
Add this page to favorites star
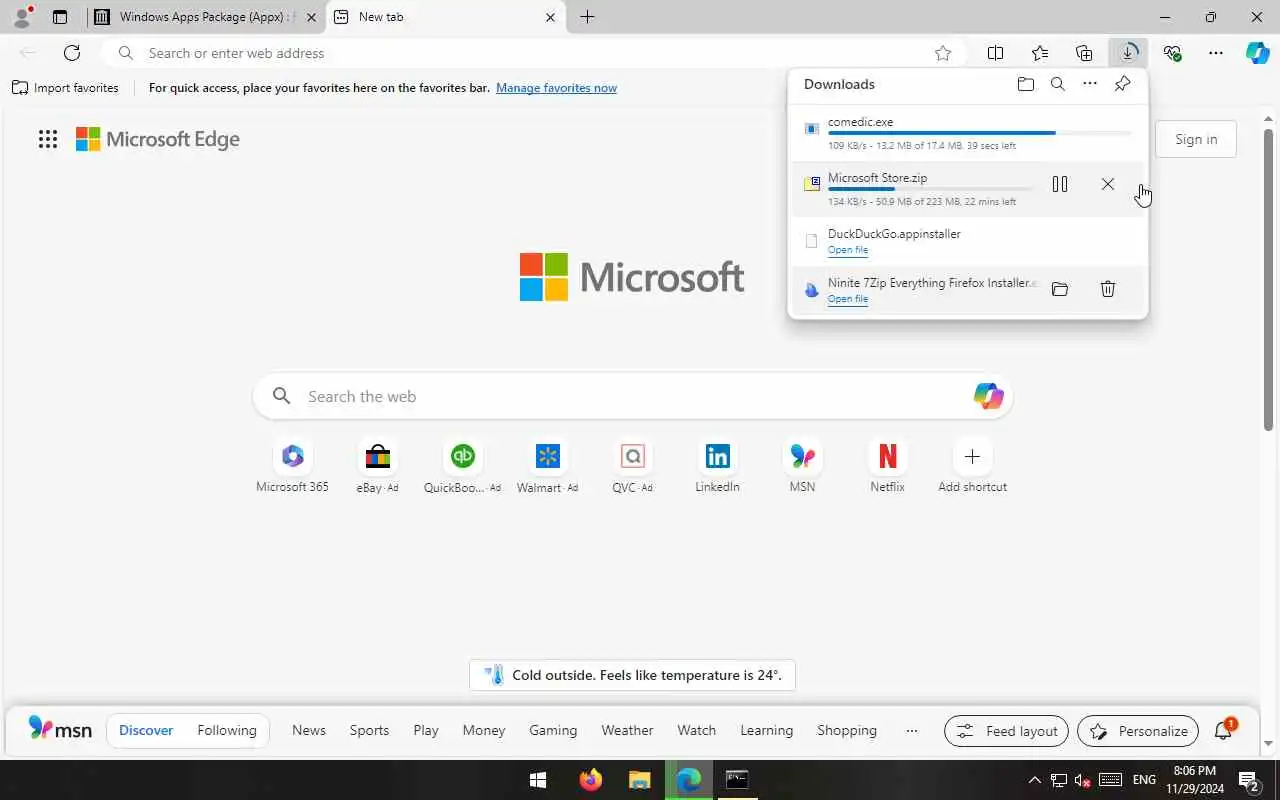943,53
